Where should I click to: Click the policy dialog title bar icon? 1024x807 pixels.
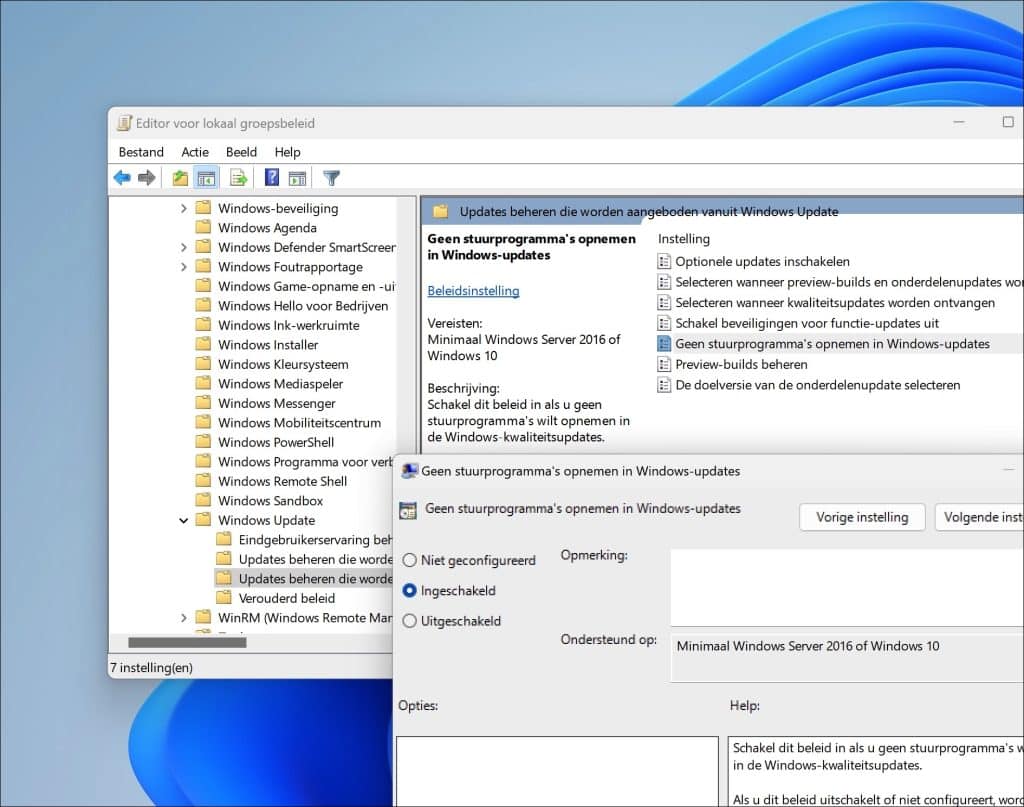(x=409, y=471)
